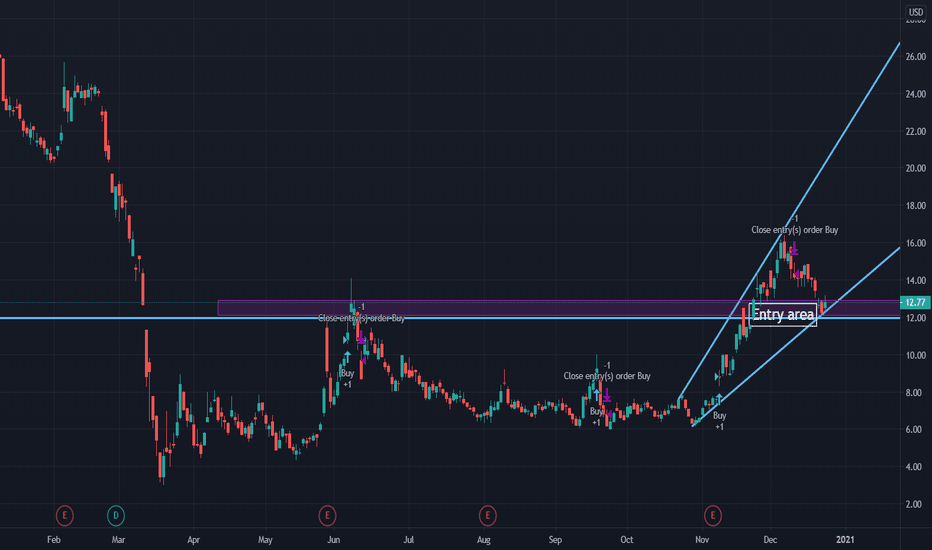
Task: Click the June Buy +1 signal label
Action: click(x=347, y=379)
